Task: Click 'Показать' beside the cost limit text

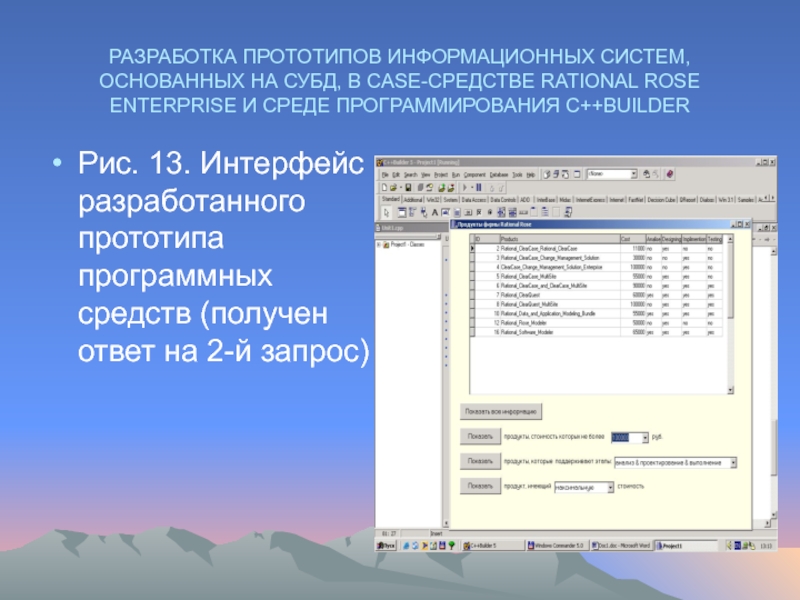Action: click(480, 437)
